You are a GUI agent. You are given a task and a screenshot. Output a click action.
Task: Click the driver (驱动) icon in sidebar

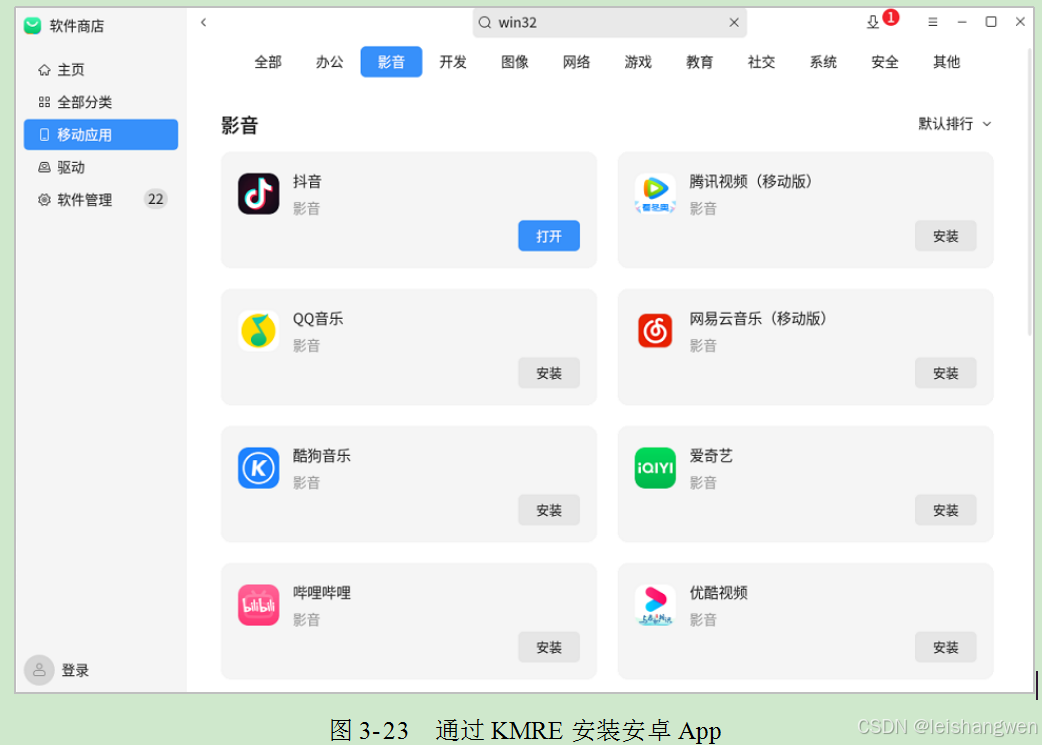pyautogui.click(x=44, y=167)
